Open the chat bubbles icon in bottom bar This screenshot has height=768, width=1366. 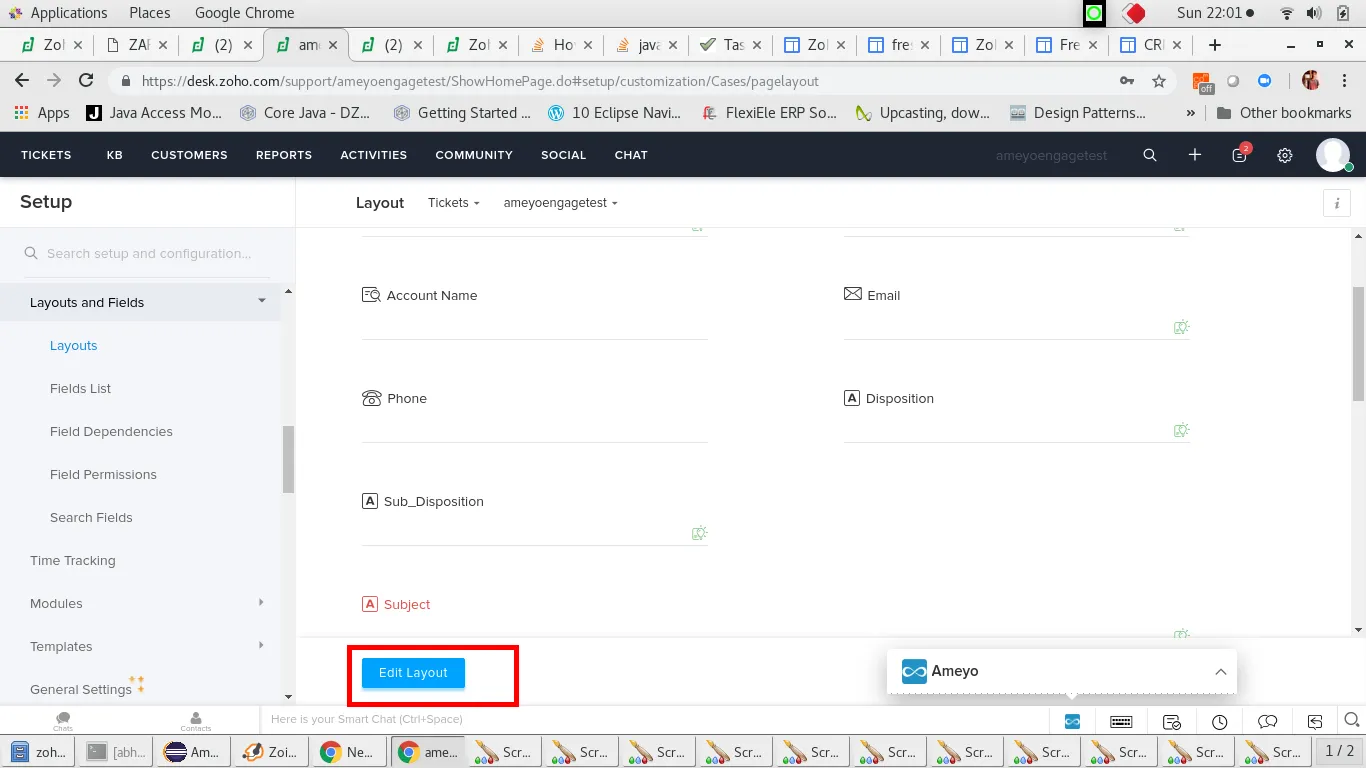[1268, 721]
